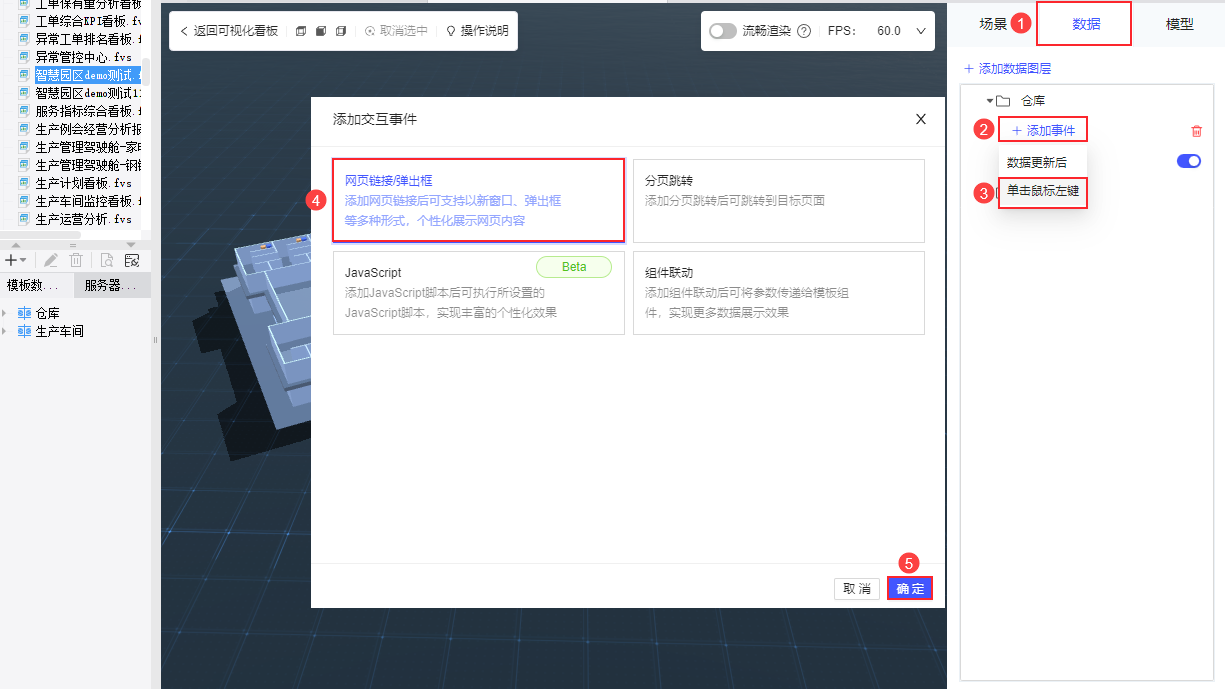Click the help icon beside 流畅渲染

coord(804,31)
